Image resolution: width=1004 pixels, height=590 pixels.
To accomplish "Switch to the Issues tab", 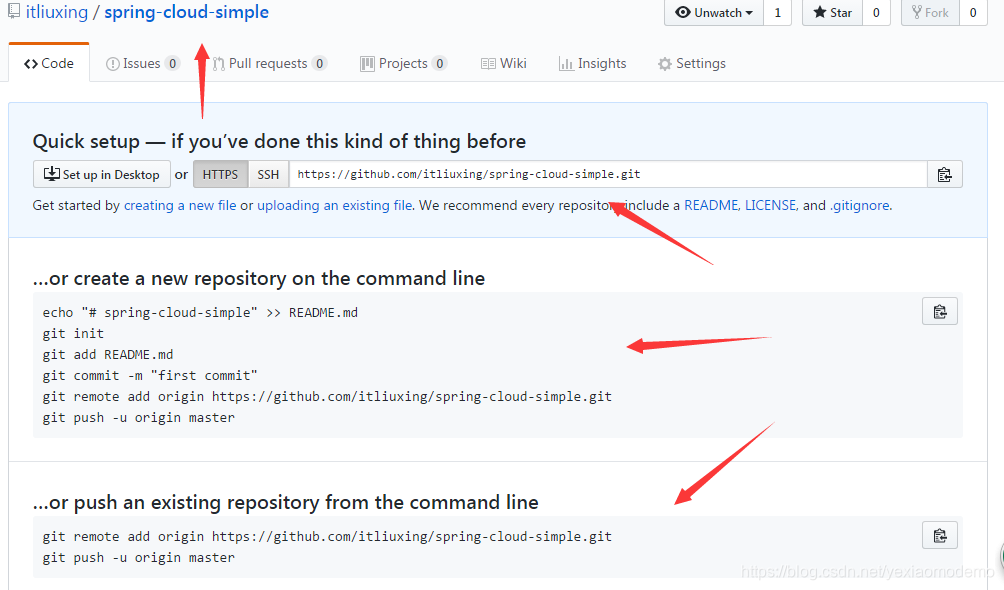I will tap(143, 63).
